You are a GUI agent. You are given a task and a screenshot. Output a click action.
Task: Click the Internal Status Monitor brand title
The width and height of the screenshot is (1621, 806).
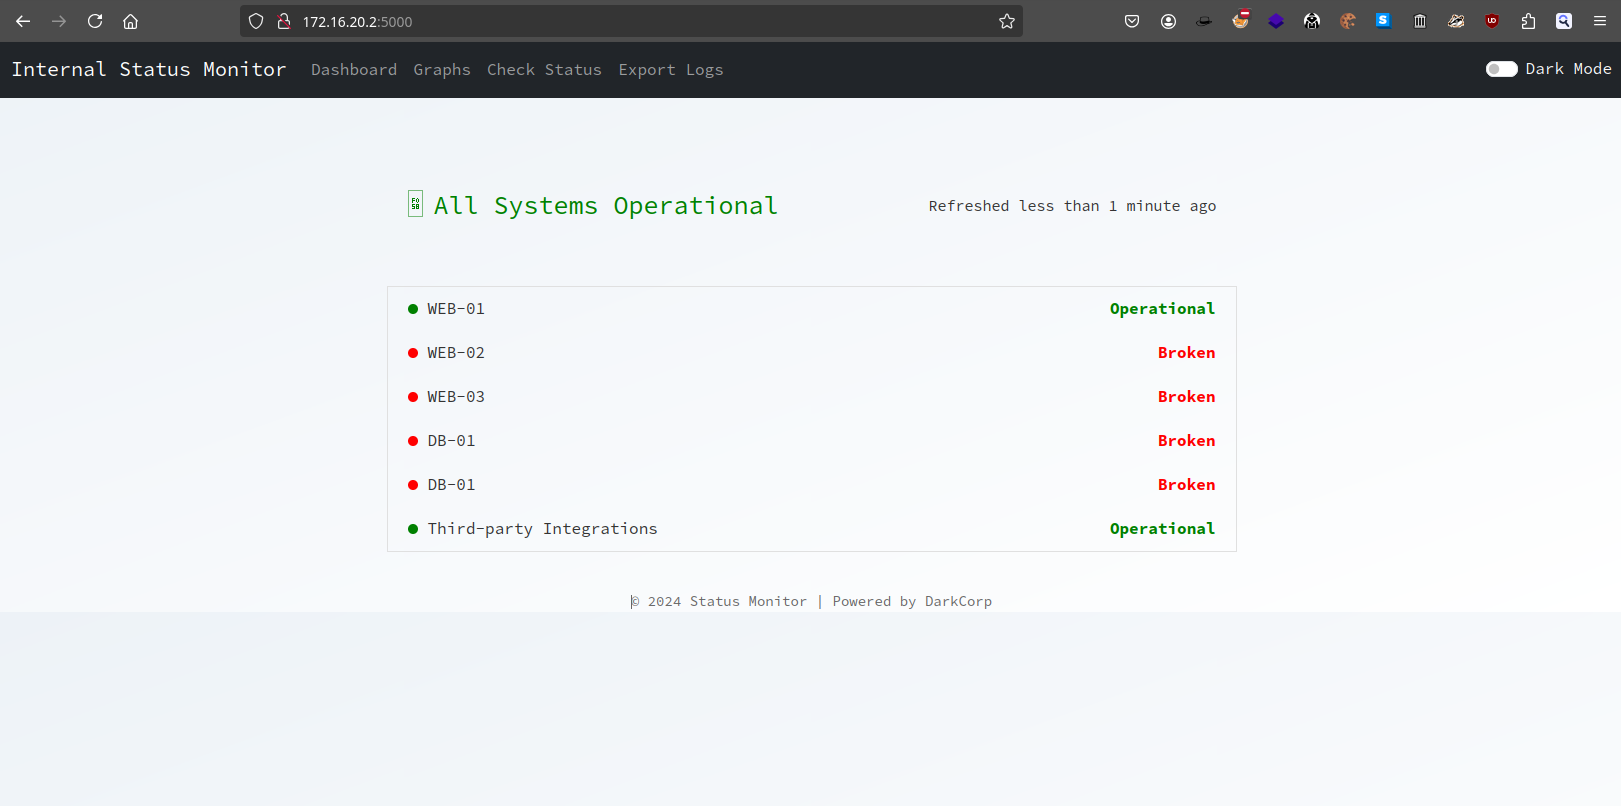pyautogui.click(x=149, y=69)
